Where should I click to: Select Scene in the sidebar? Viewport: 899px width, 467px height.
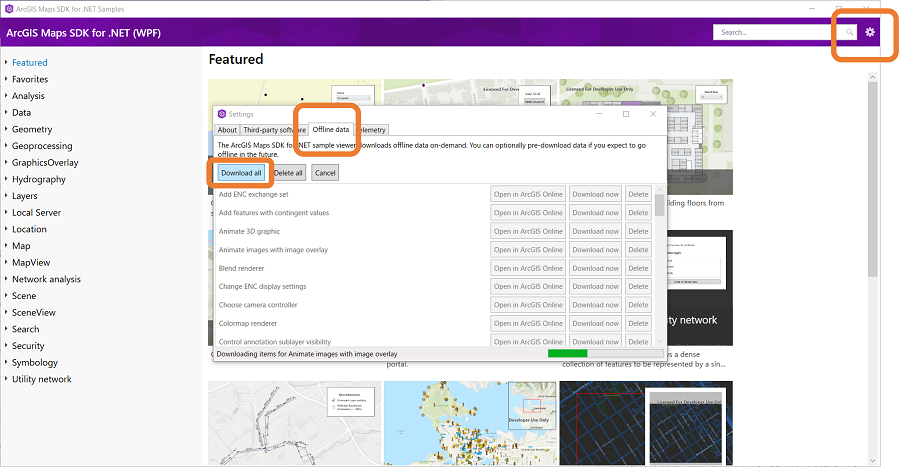coord(24,296)
